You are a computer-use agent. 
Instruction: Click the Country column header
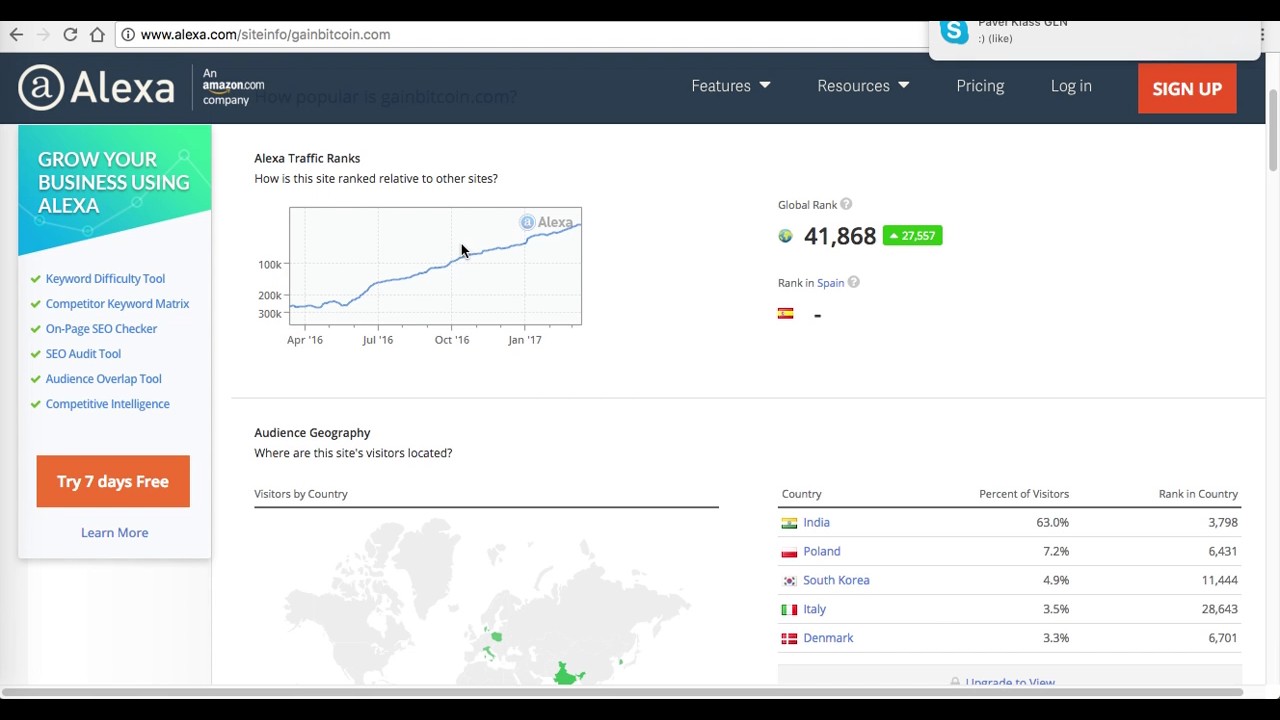click(801, 494)
